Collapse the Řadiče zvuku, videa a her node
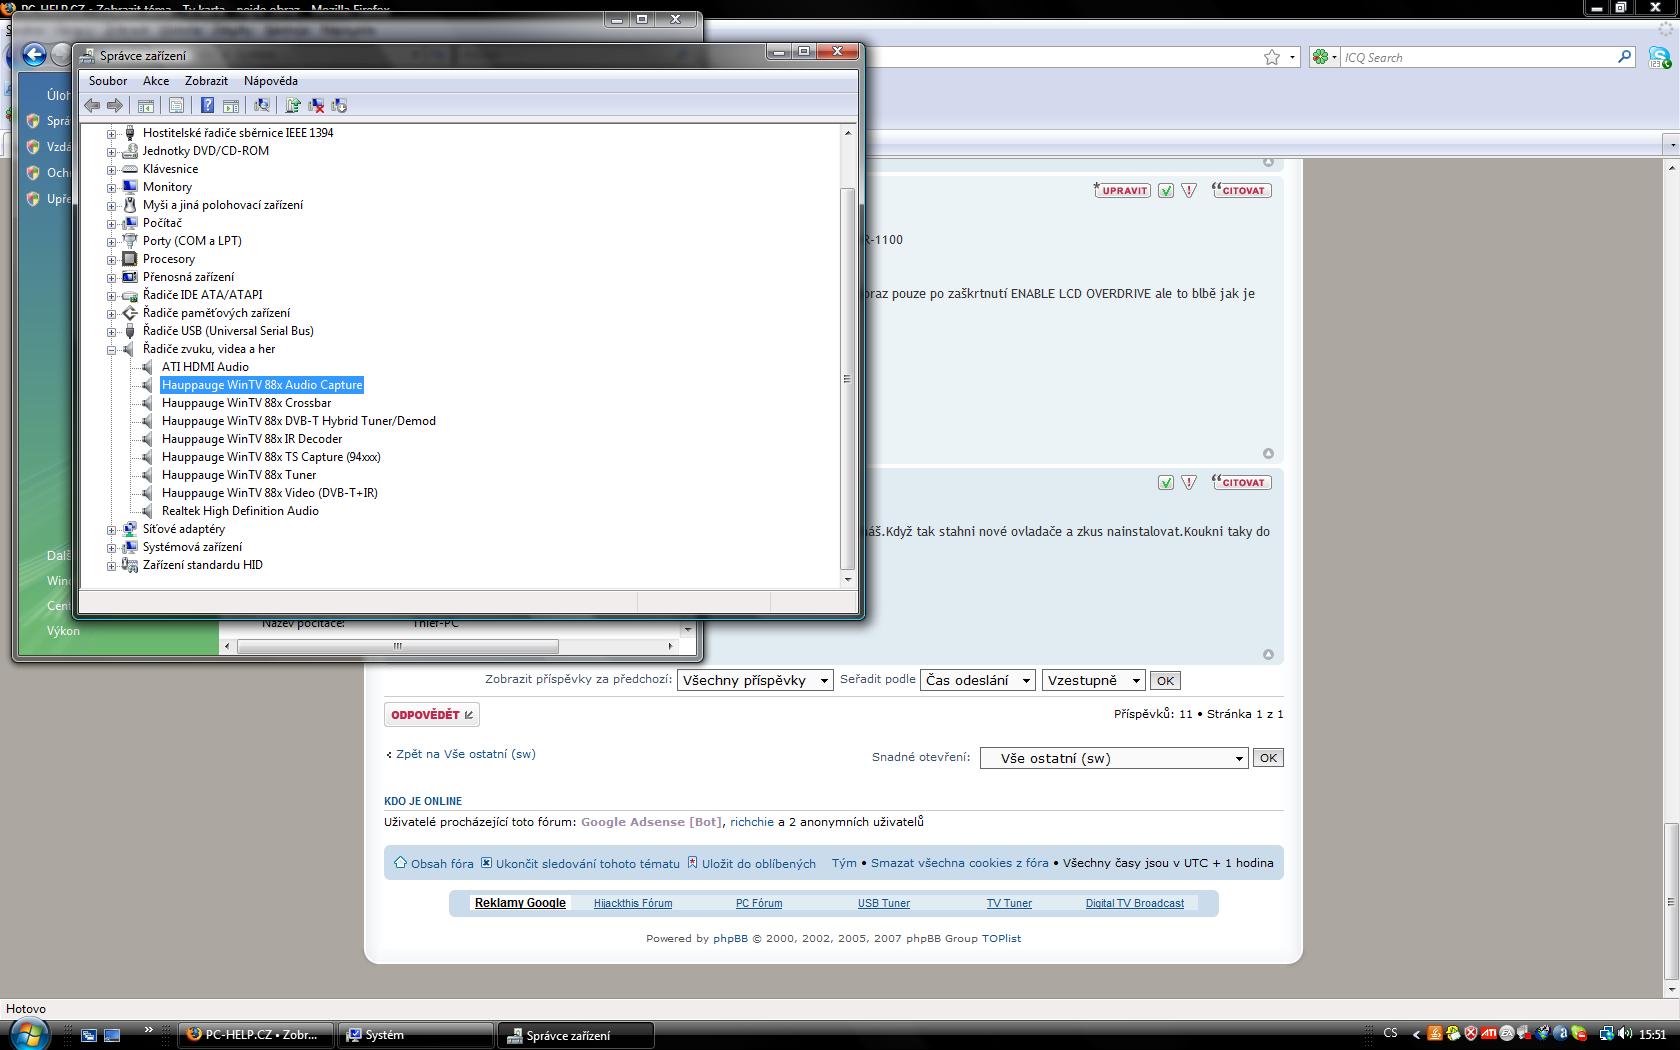Screen dimensions: 1680x1050 click(112, 349)
